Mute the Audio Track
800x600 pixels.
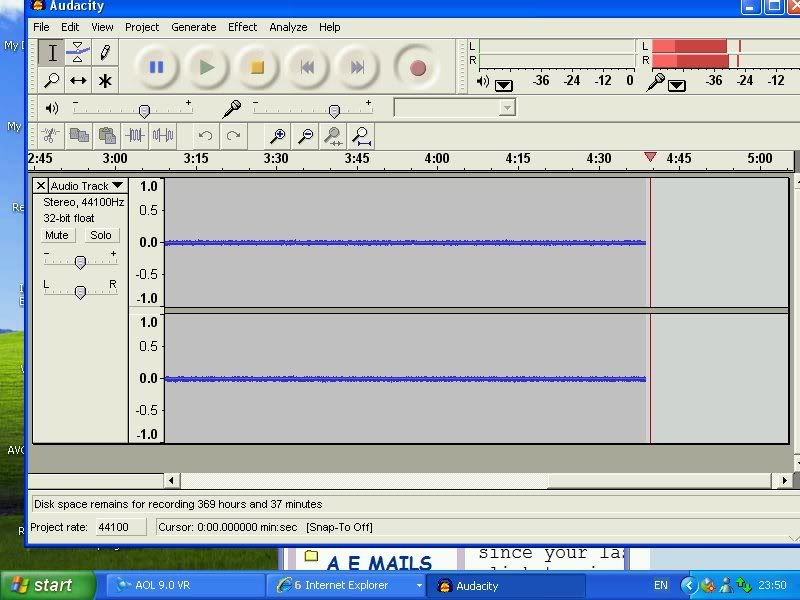click(x=57, y=235)
